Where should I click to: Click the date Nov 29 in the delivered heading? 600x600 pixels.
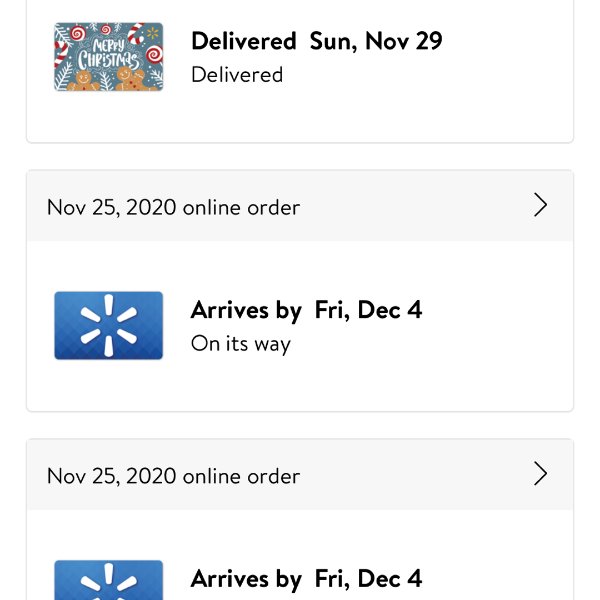pyautogui.click(x=404, y=41)
